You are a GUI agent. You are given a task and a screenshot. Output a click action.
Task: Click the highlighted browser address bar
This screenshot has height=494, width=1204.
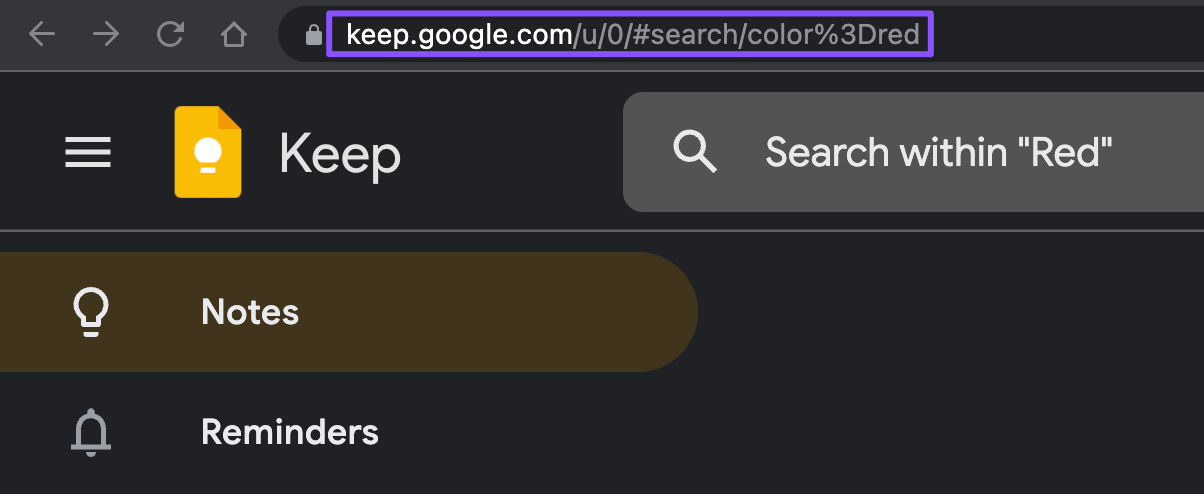[630, 35]
